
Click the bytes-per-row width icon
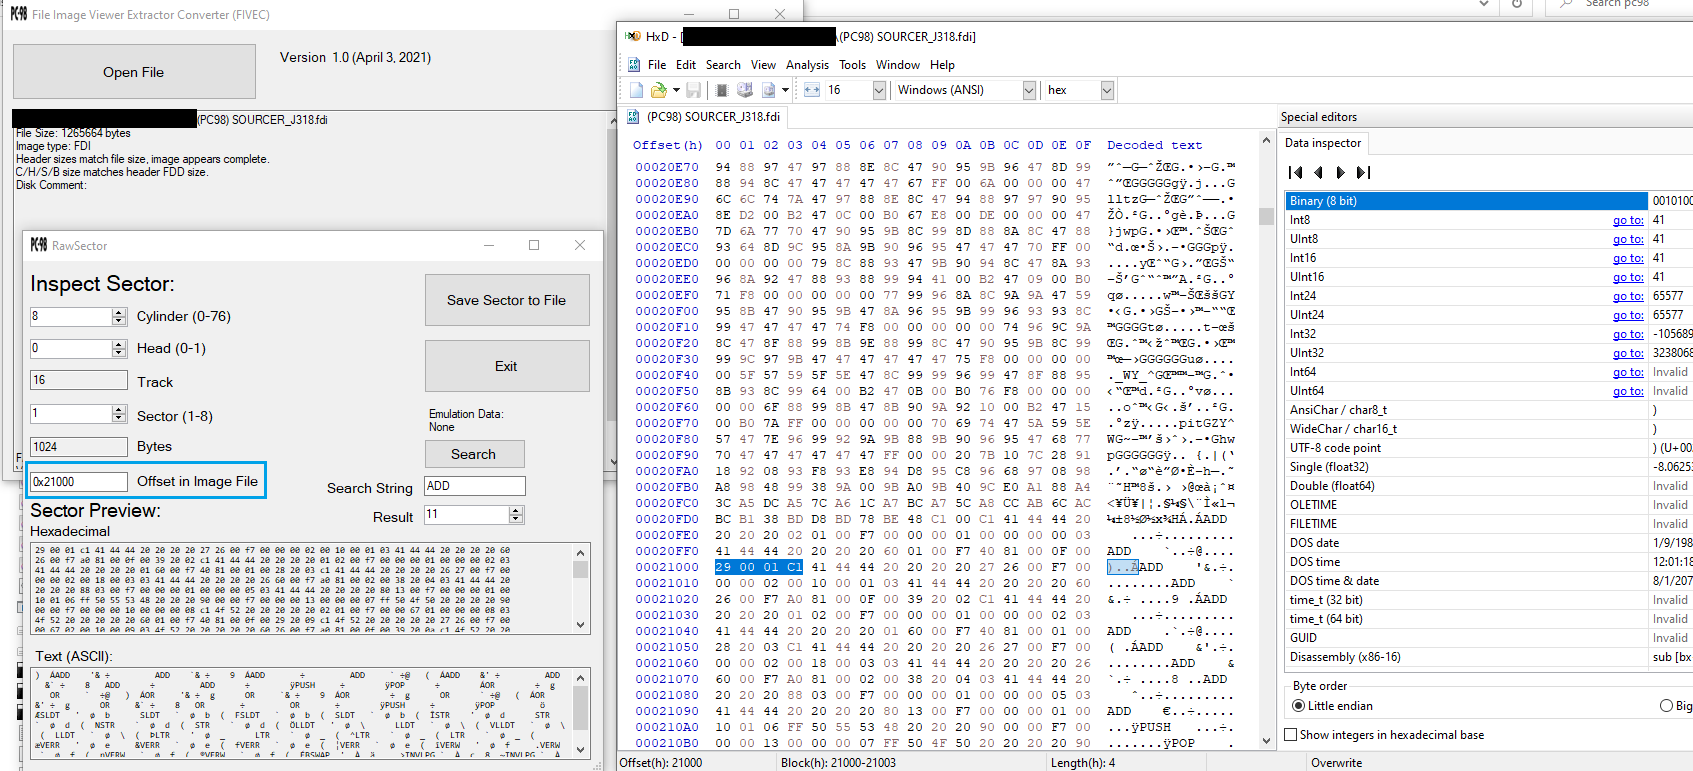812,90
